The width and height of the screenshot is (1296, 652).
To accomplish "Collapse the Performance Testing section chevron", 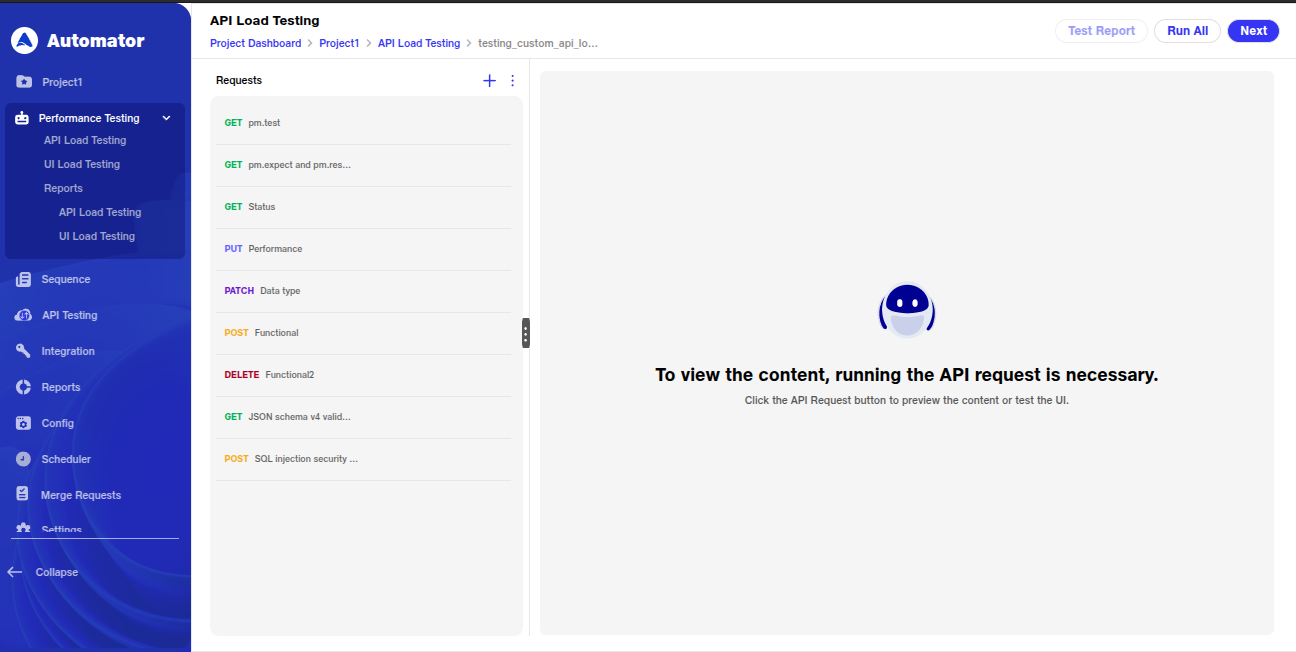I will 167,118.
